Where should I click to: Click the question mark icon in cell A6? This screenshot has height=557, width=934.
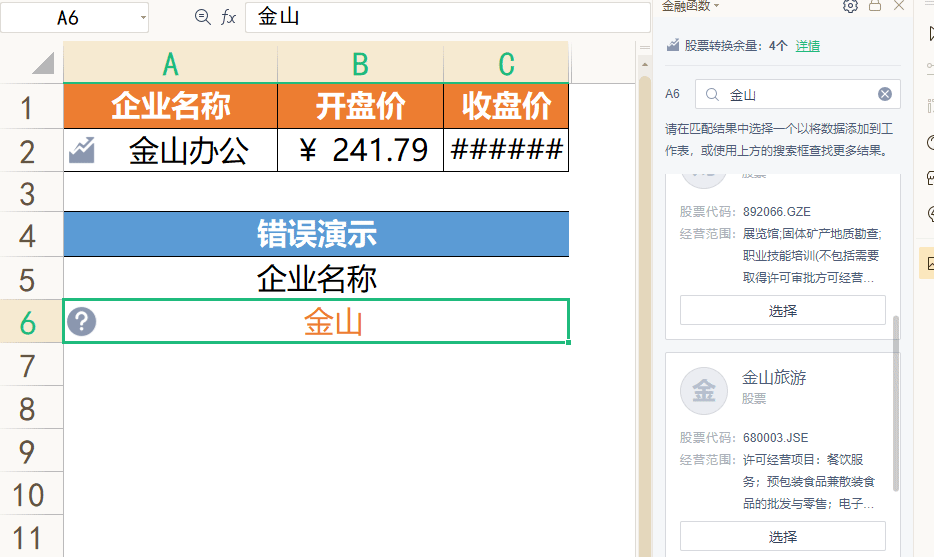coord(82,322)
